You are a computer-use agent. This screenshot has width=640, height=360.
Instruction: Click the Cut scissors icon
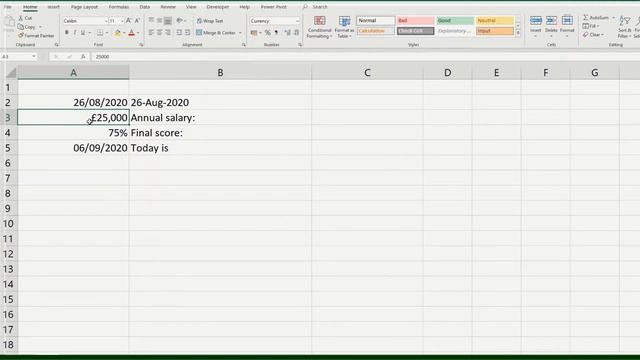click(x=21, y=18)
